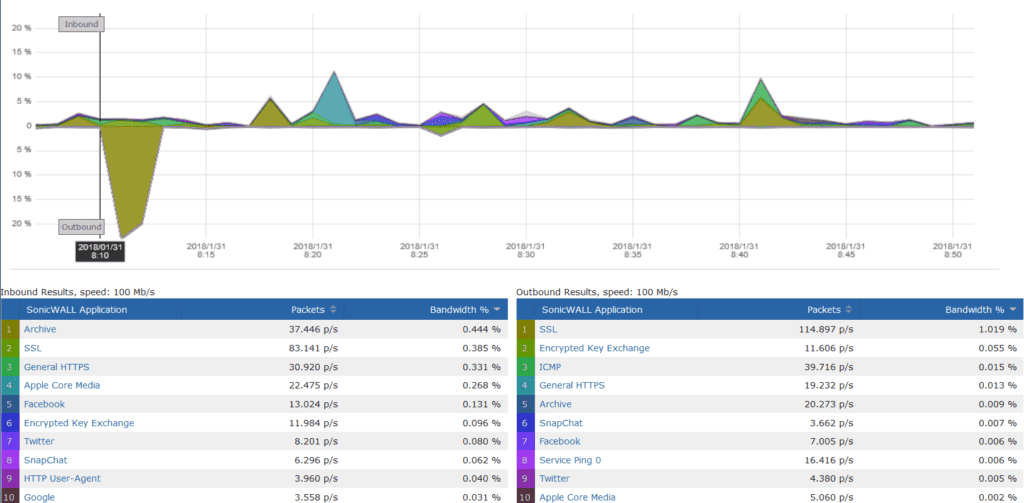1024x503 pixels.
Task: Open SnapChat in Inbound results
Action: [x=46, y=460]
